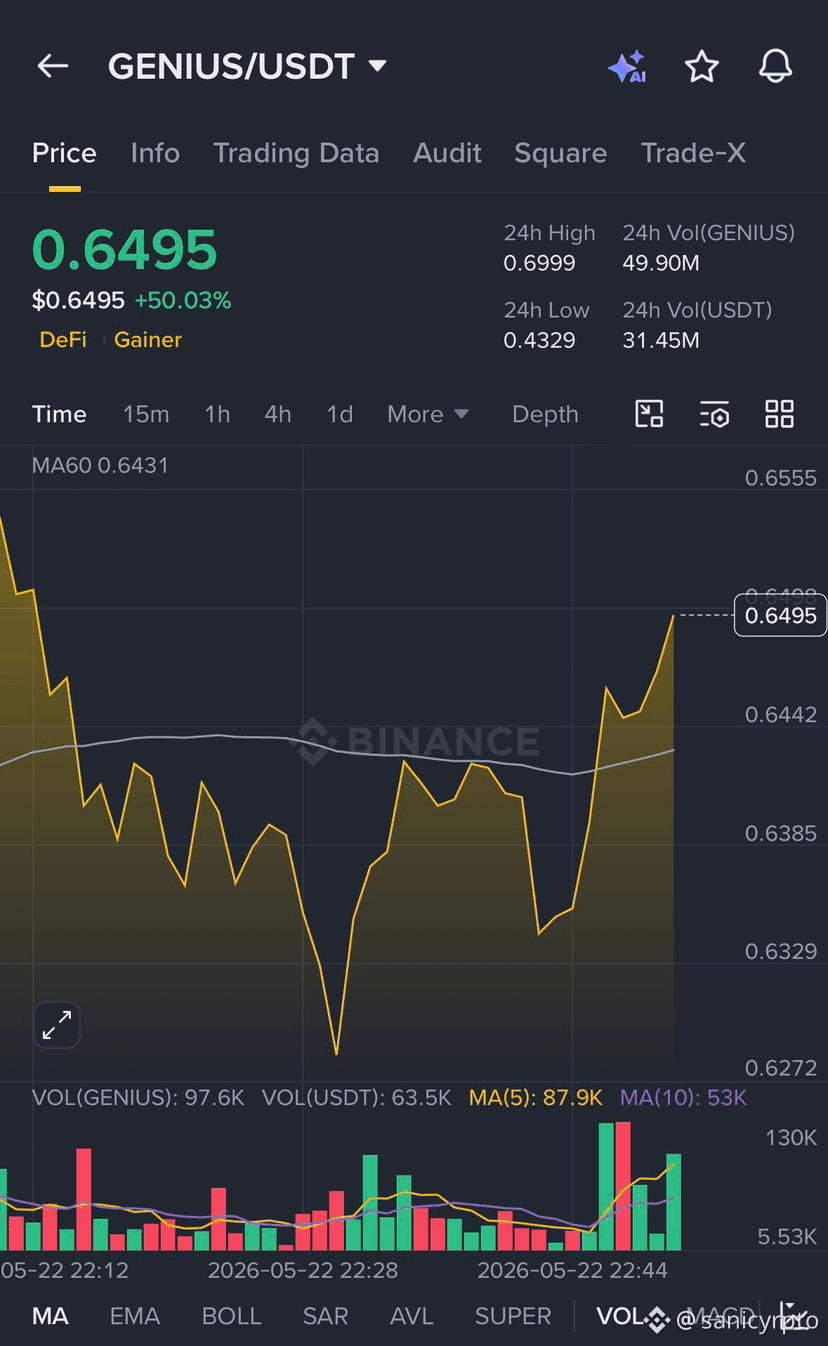Open price alerts bell icon

coord(775,67)
